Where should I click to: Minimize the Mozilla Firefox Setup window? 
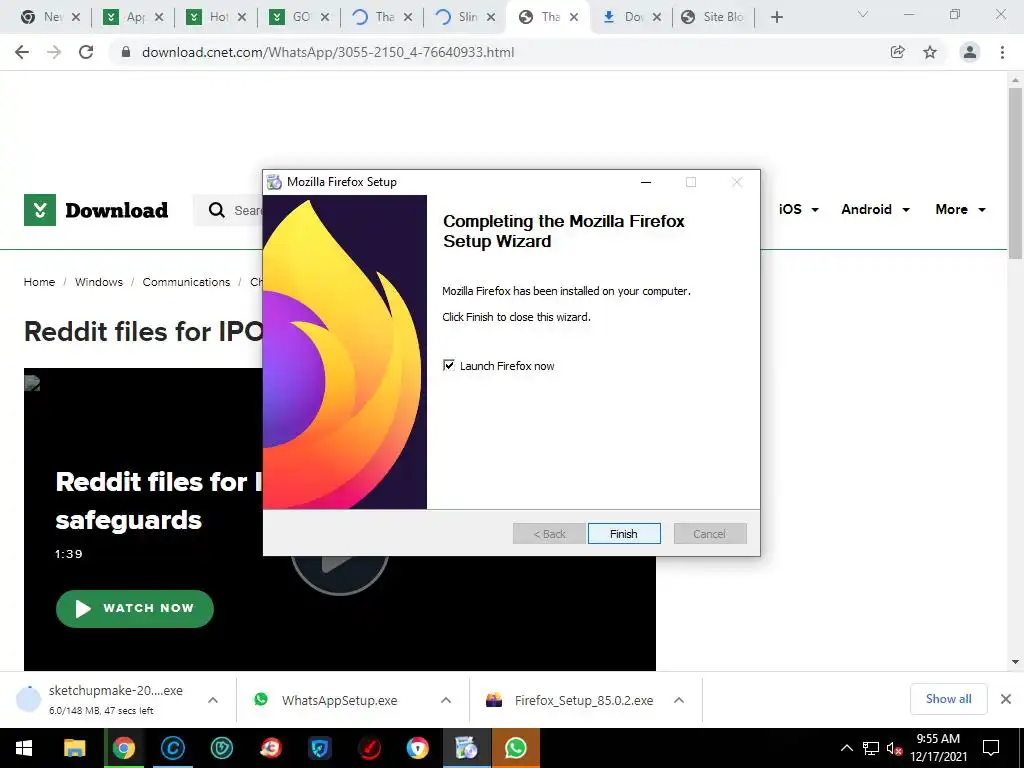[x=646, y=182]
